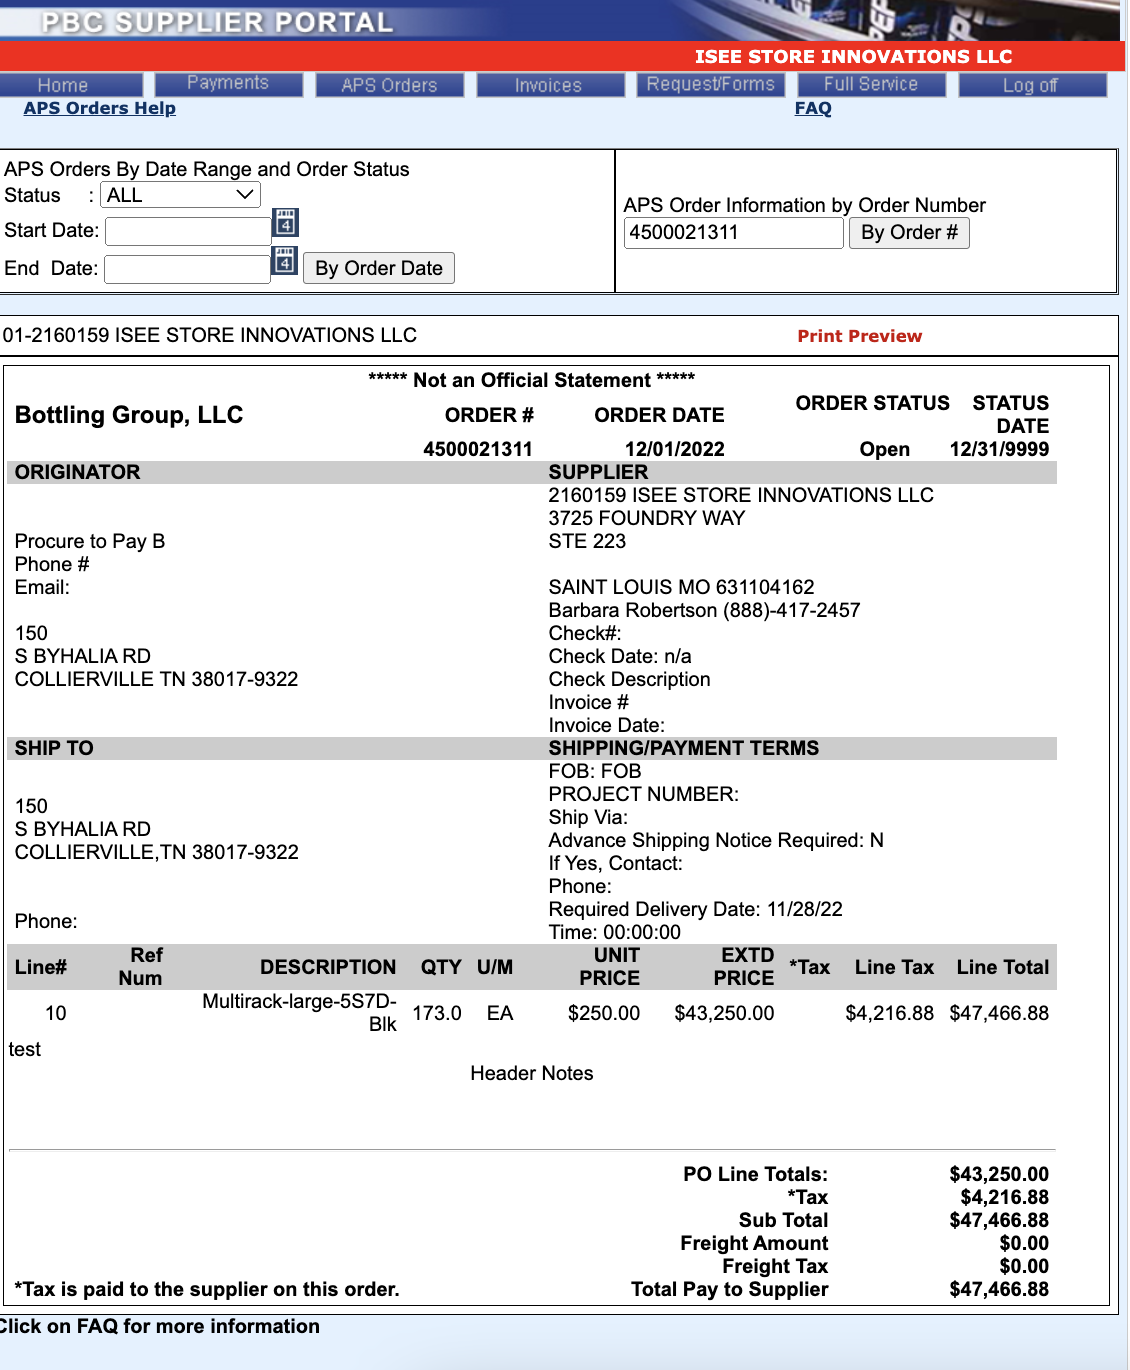Focus the End Date text field
This screenshot has width=1130, height=1370.
tap(187, 269)
